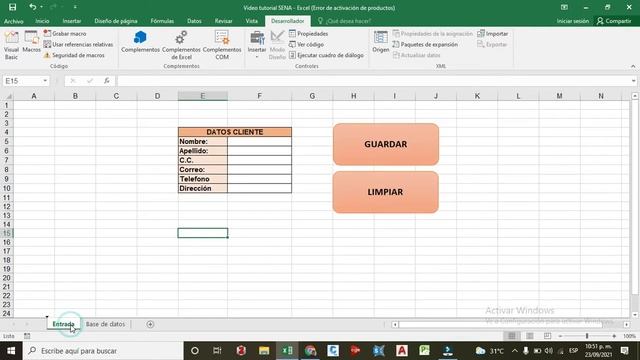
Task: Click the formula bar input
Action: pos(373,81)
